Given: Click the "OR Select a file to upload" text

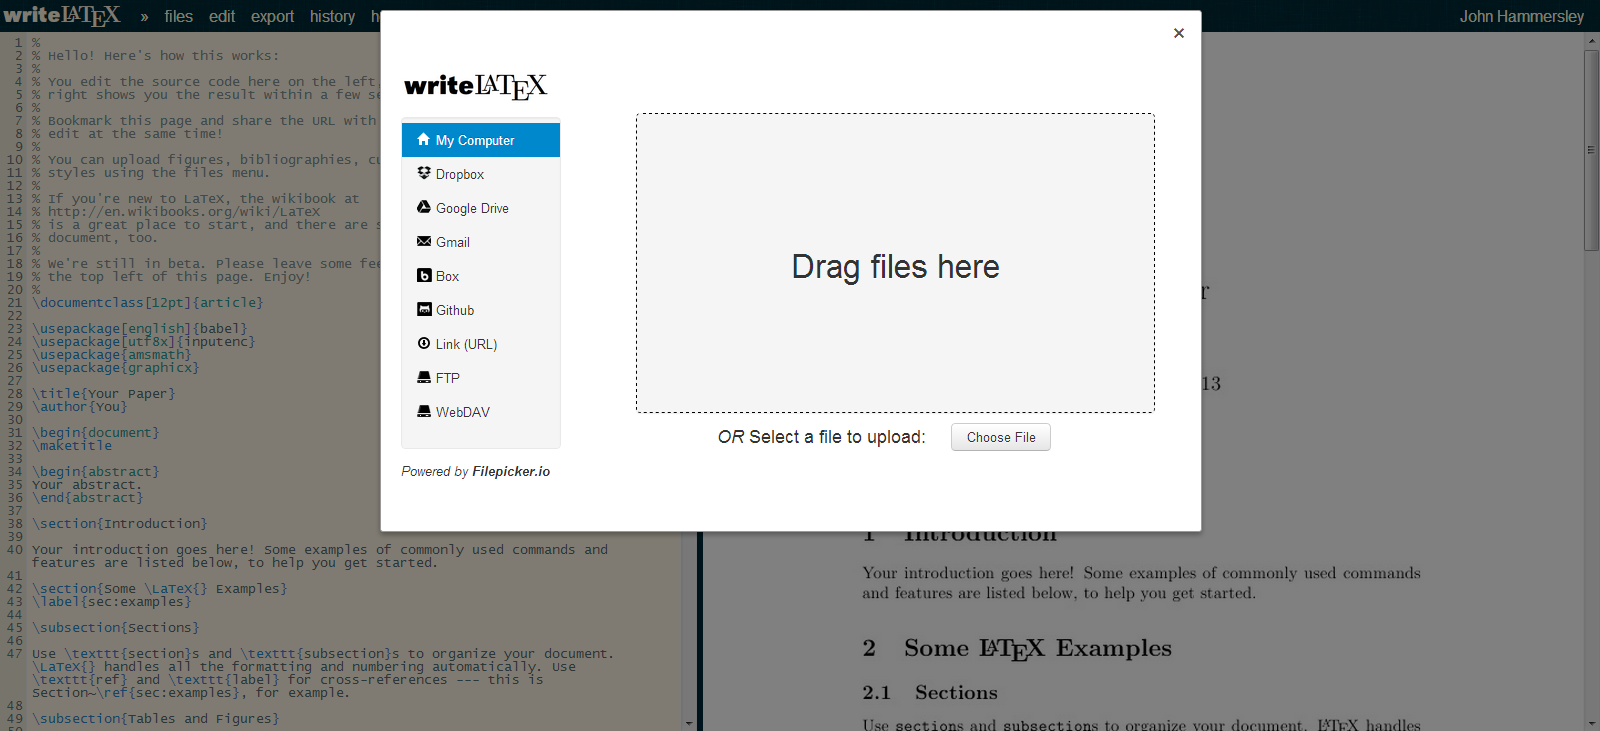Looking at the screenshot, I should coord(822,437).
